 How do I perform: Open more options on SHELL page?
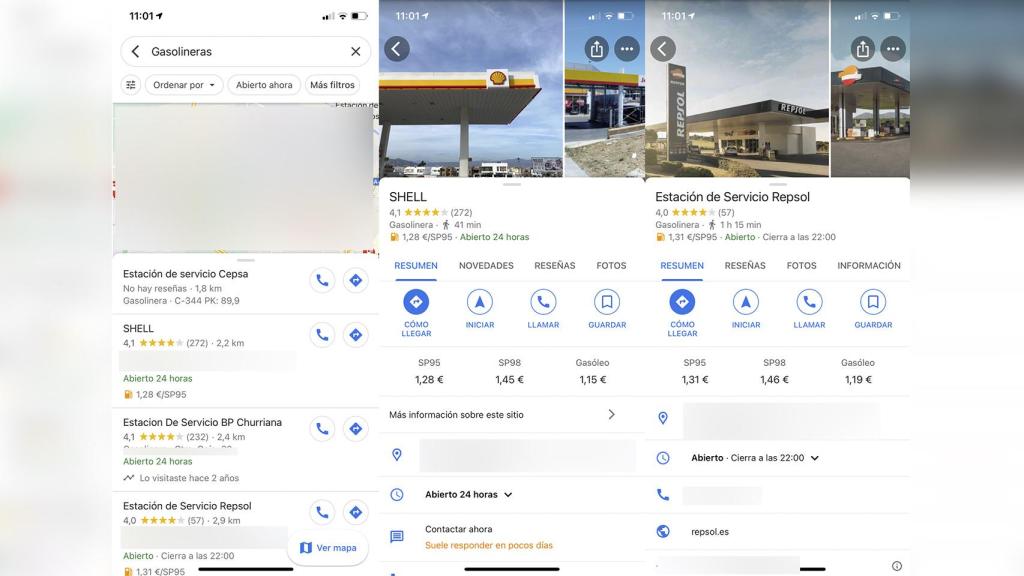click(627, 49)
